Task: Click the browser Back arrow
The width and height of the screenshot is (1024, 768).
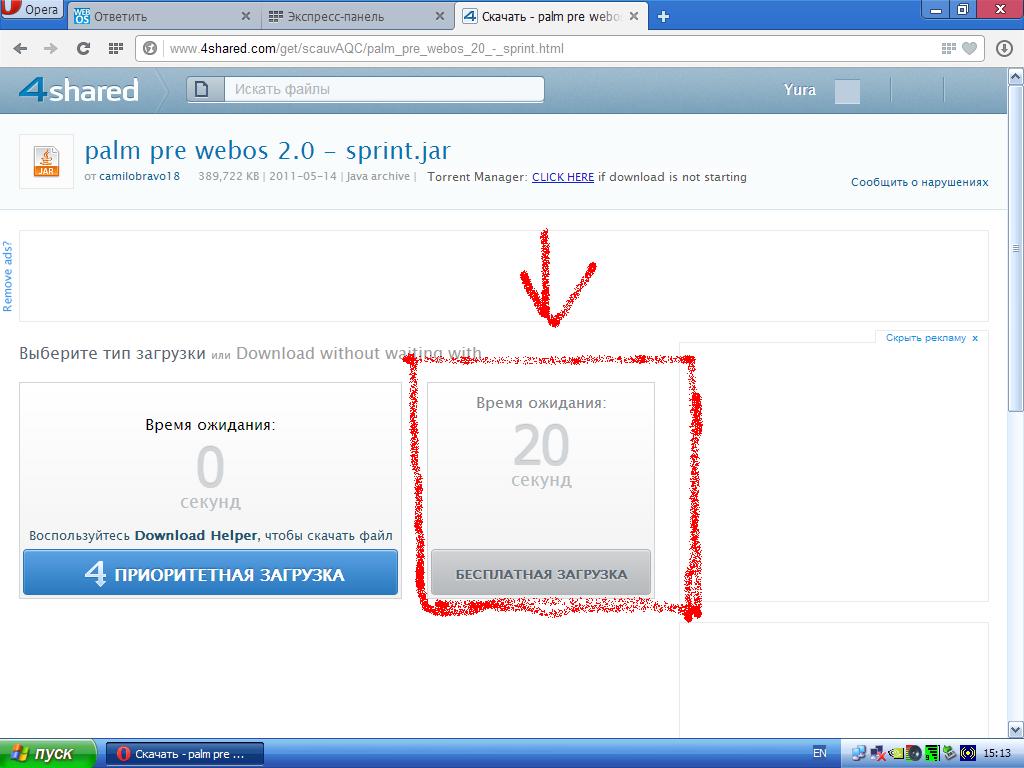Action: pos(20,48)
